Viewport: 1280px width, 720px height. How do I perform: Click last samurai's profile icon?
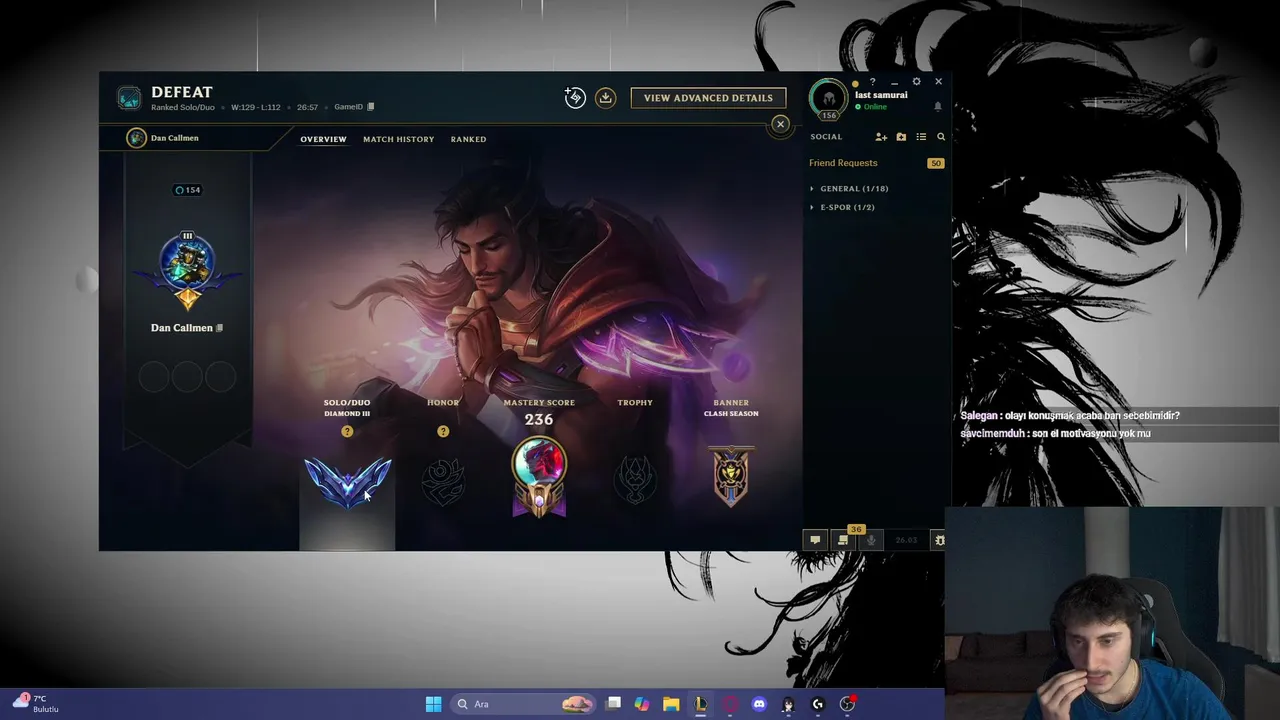[x=828, y=97]
